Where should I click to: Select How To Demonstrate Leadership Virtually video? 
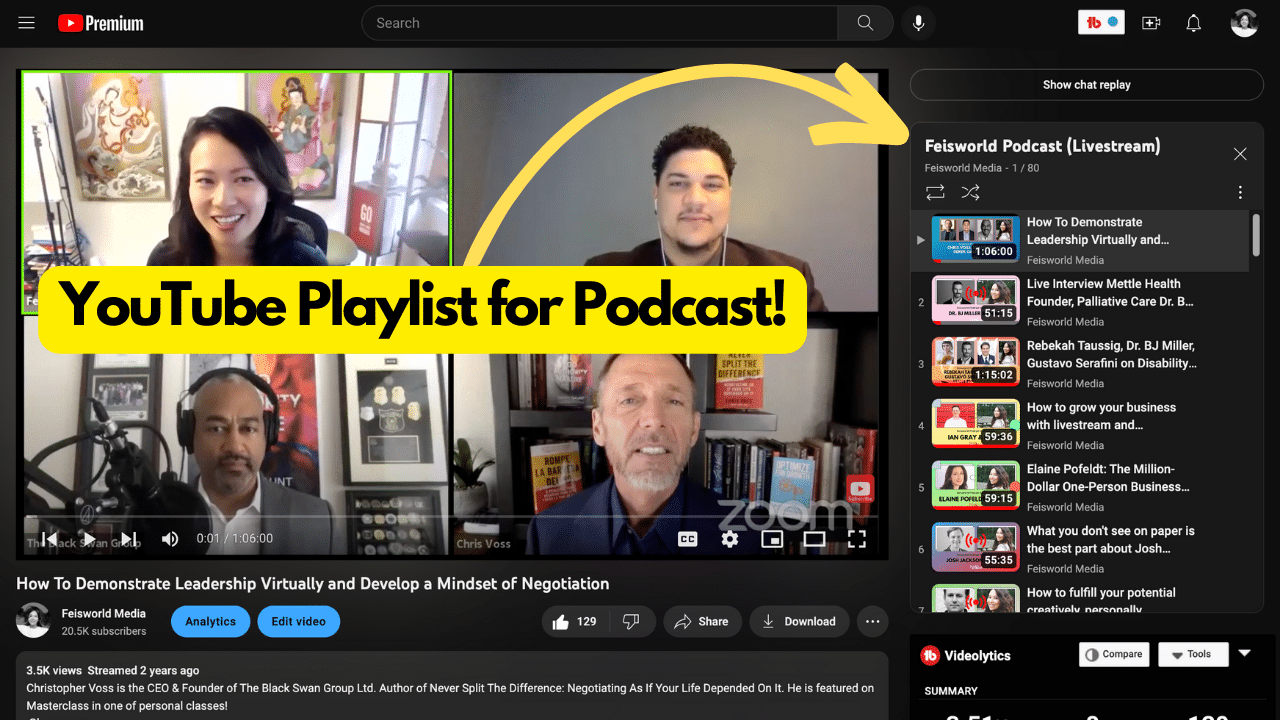click(1080, 241)
